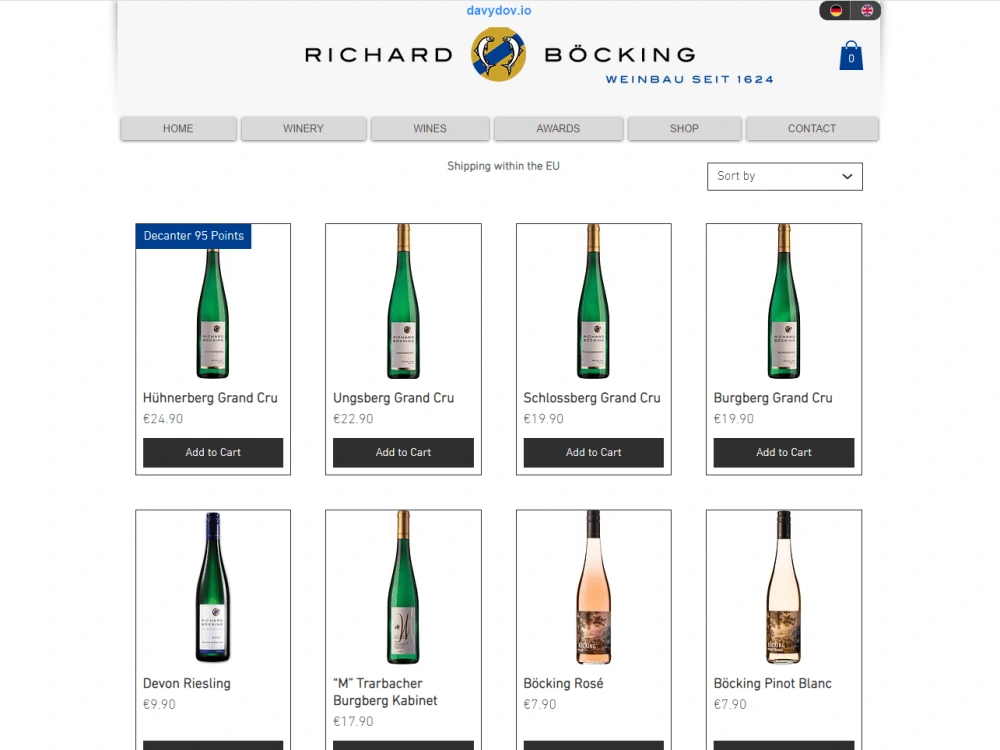Add Burgberg Grand Cru to cart
Screen dimensions: 1000x750
pos(784,452)
